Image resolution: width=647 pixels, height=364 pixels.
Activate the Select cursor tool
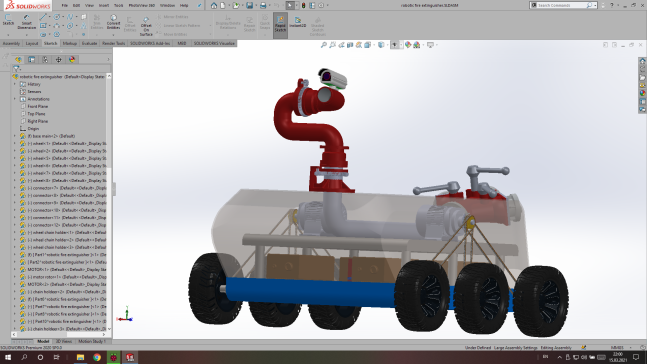pos(290,5)
